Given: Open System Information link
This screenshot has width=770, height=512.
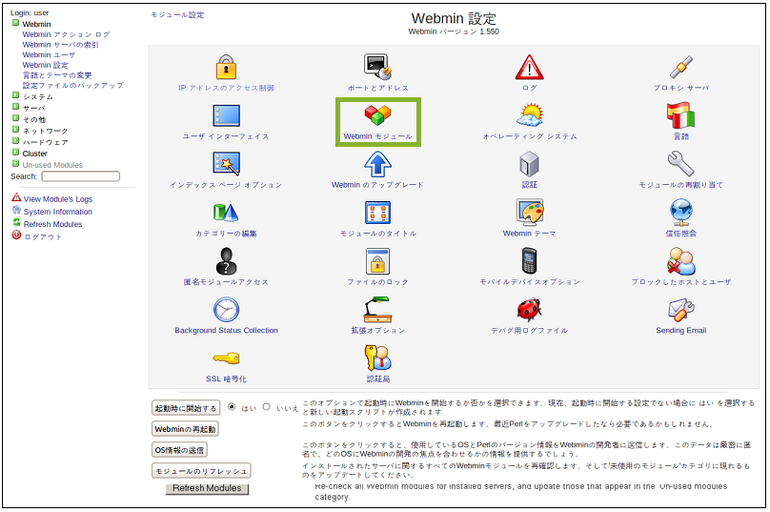Looking at the screenshot, I should (x=58, y=212).
